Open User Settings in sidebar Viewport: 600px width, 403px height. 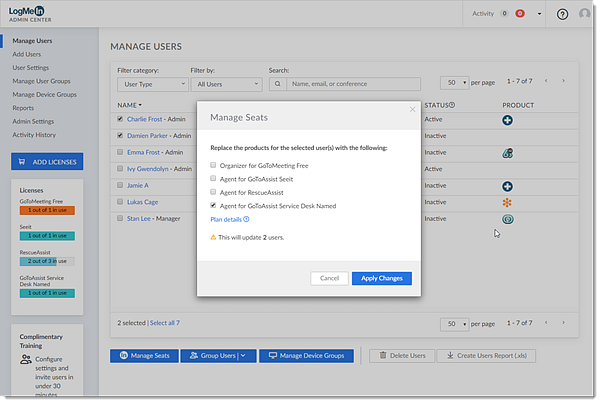point(31,68)
